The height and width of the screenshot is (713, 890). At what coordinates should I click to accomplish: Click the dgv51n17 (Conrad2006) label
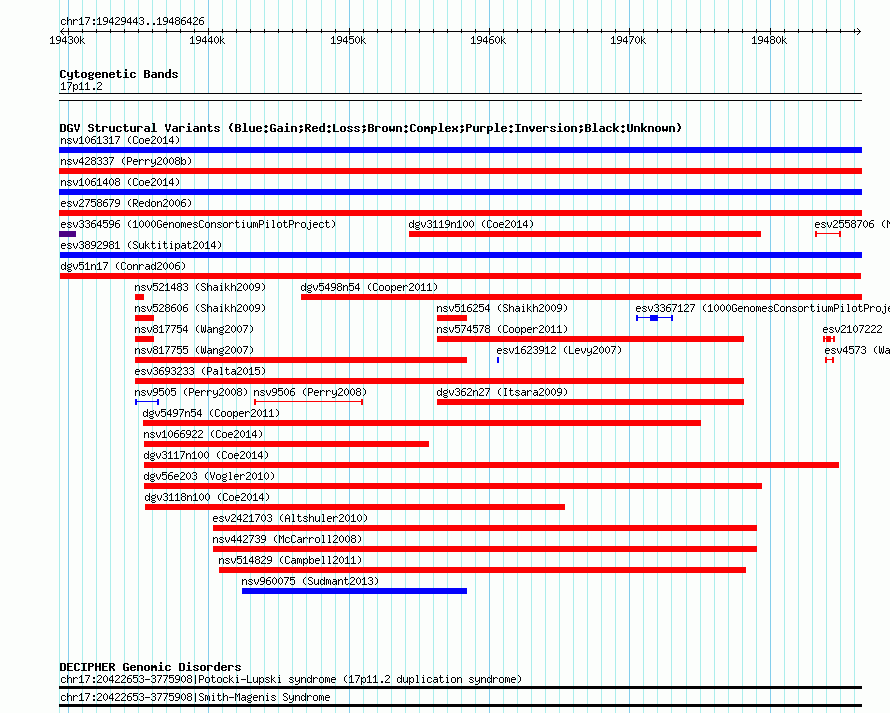click(123, 266)
